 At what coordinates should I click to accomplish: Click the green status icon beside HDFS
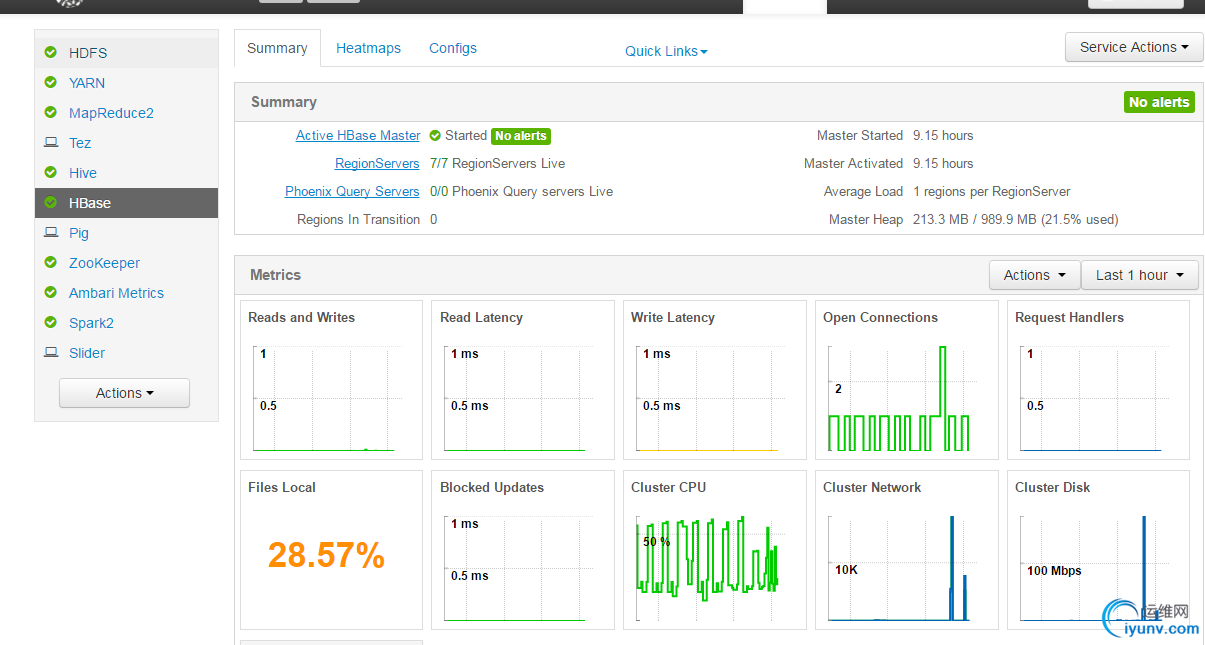(51, 53)
